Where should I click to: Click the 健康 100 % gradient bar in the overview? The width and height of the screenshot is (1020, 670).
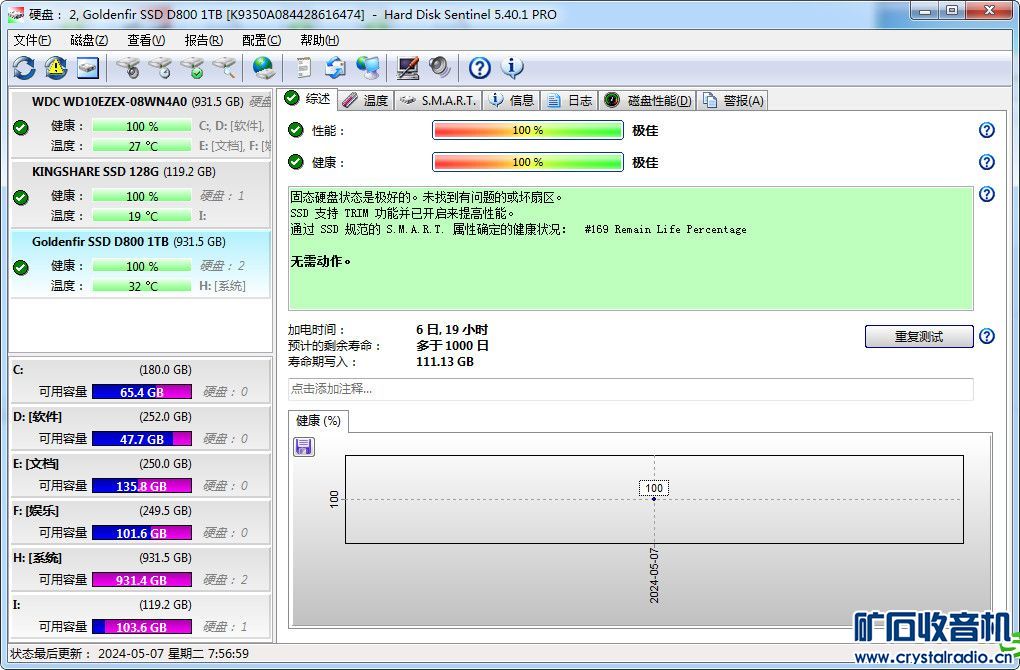[528, 162]
